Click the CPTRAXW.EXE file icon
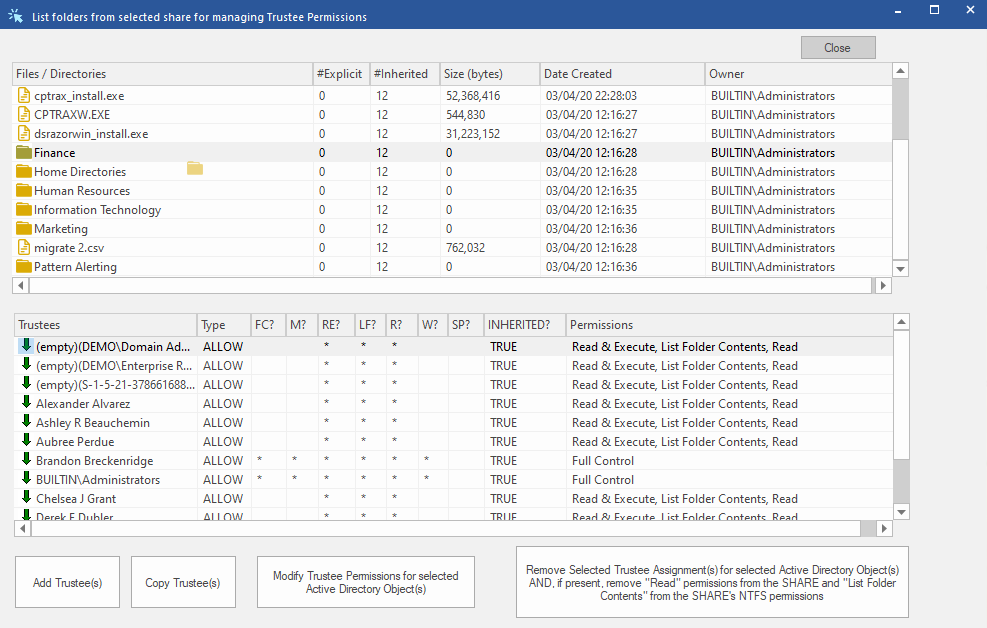Screen dimensions: 987x628 pos(21,114)
